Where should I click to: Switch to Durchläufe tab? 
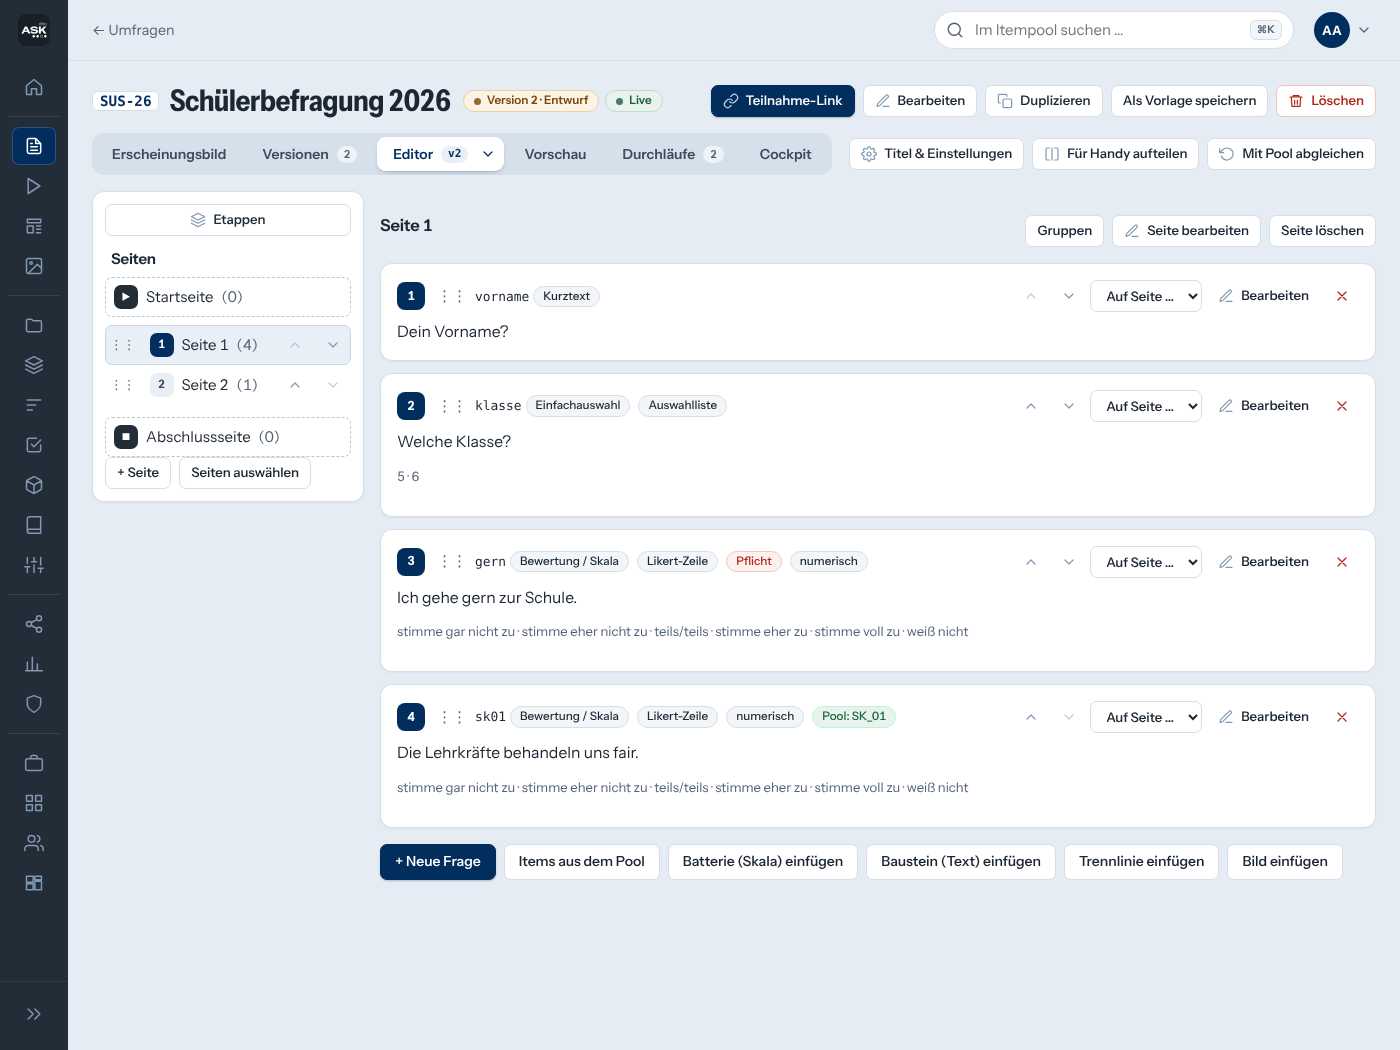[x=672, y=154]
